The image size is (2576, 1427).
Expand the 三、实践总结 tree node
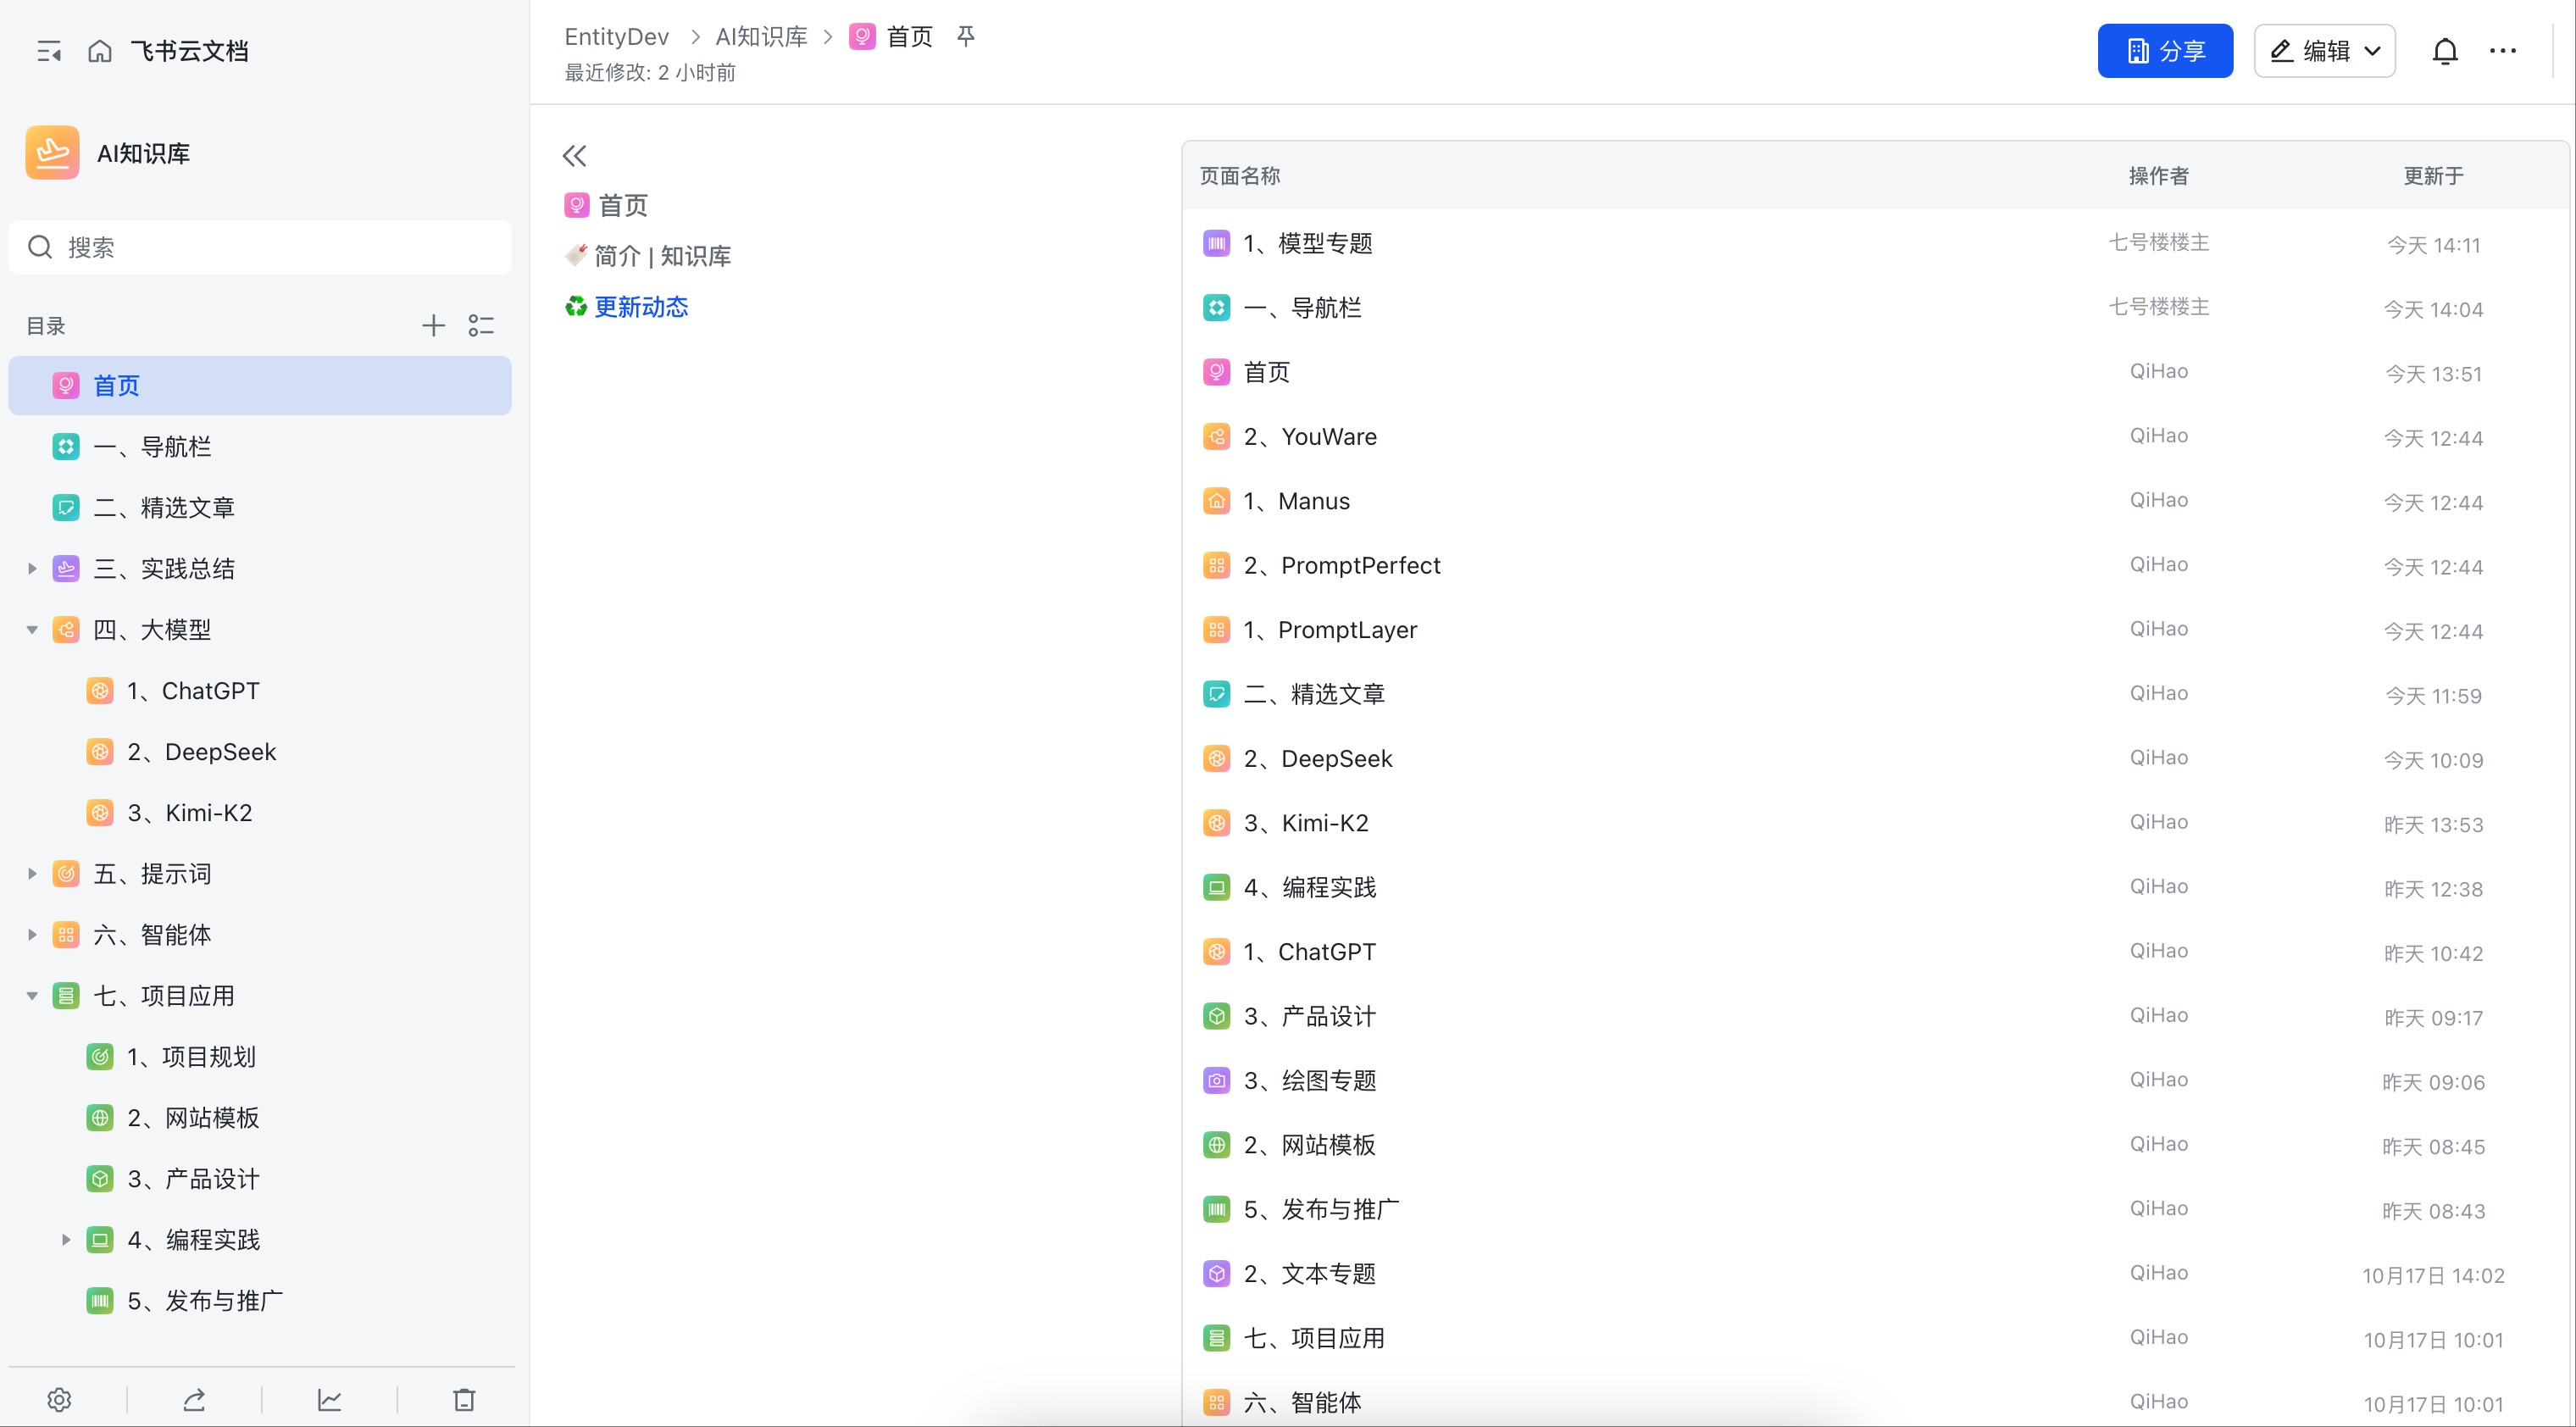32,569
